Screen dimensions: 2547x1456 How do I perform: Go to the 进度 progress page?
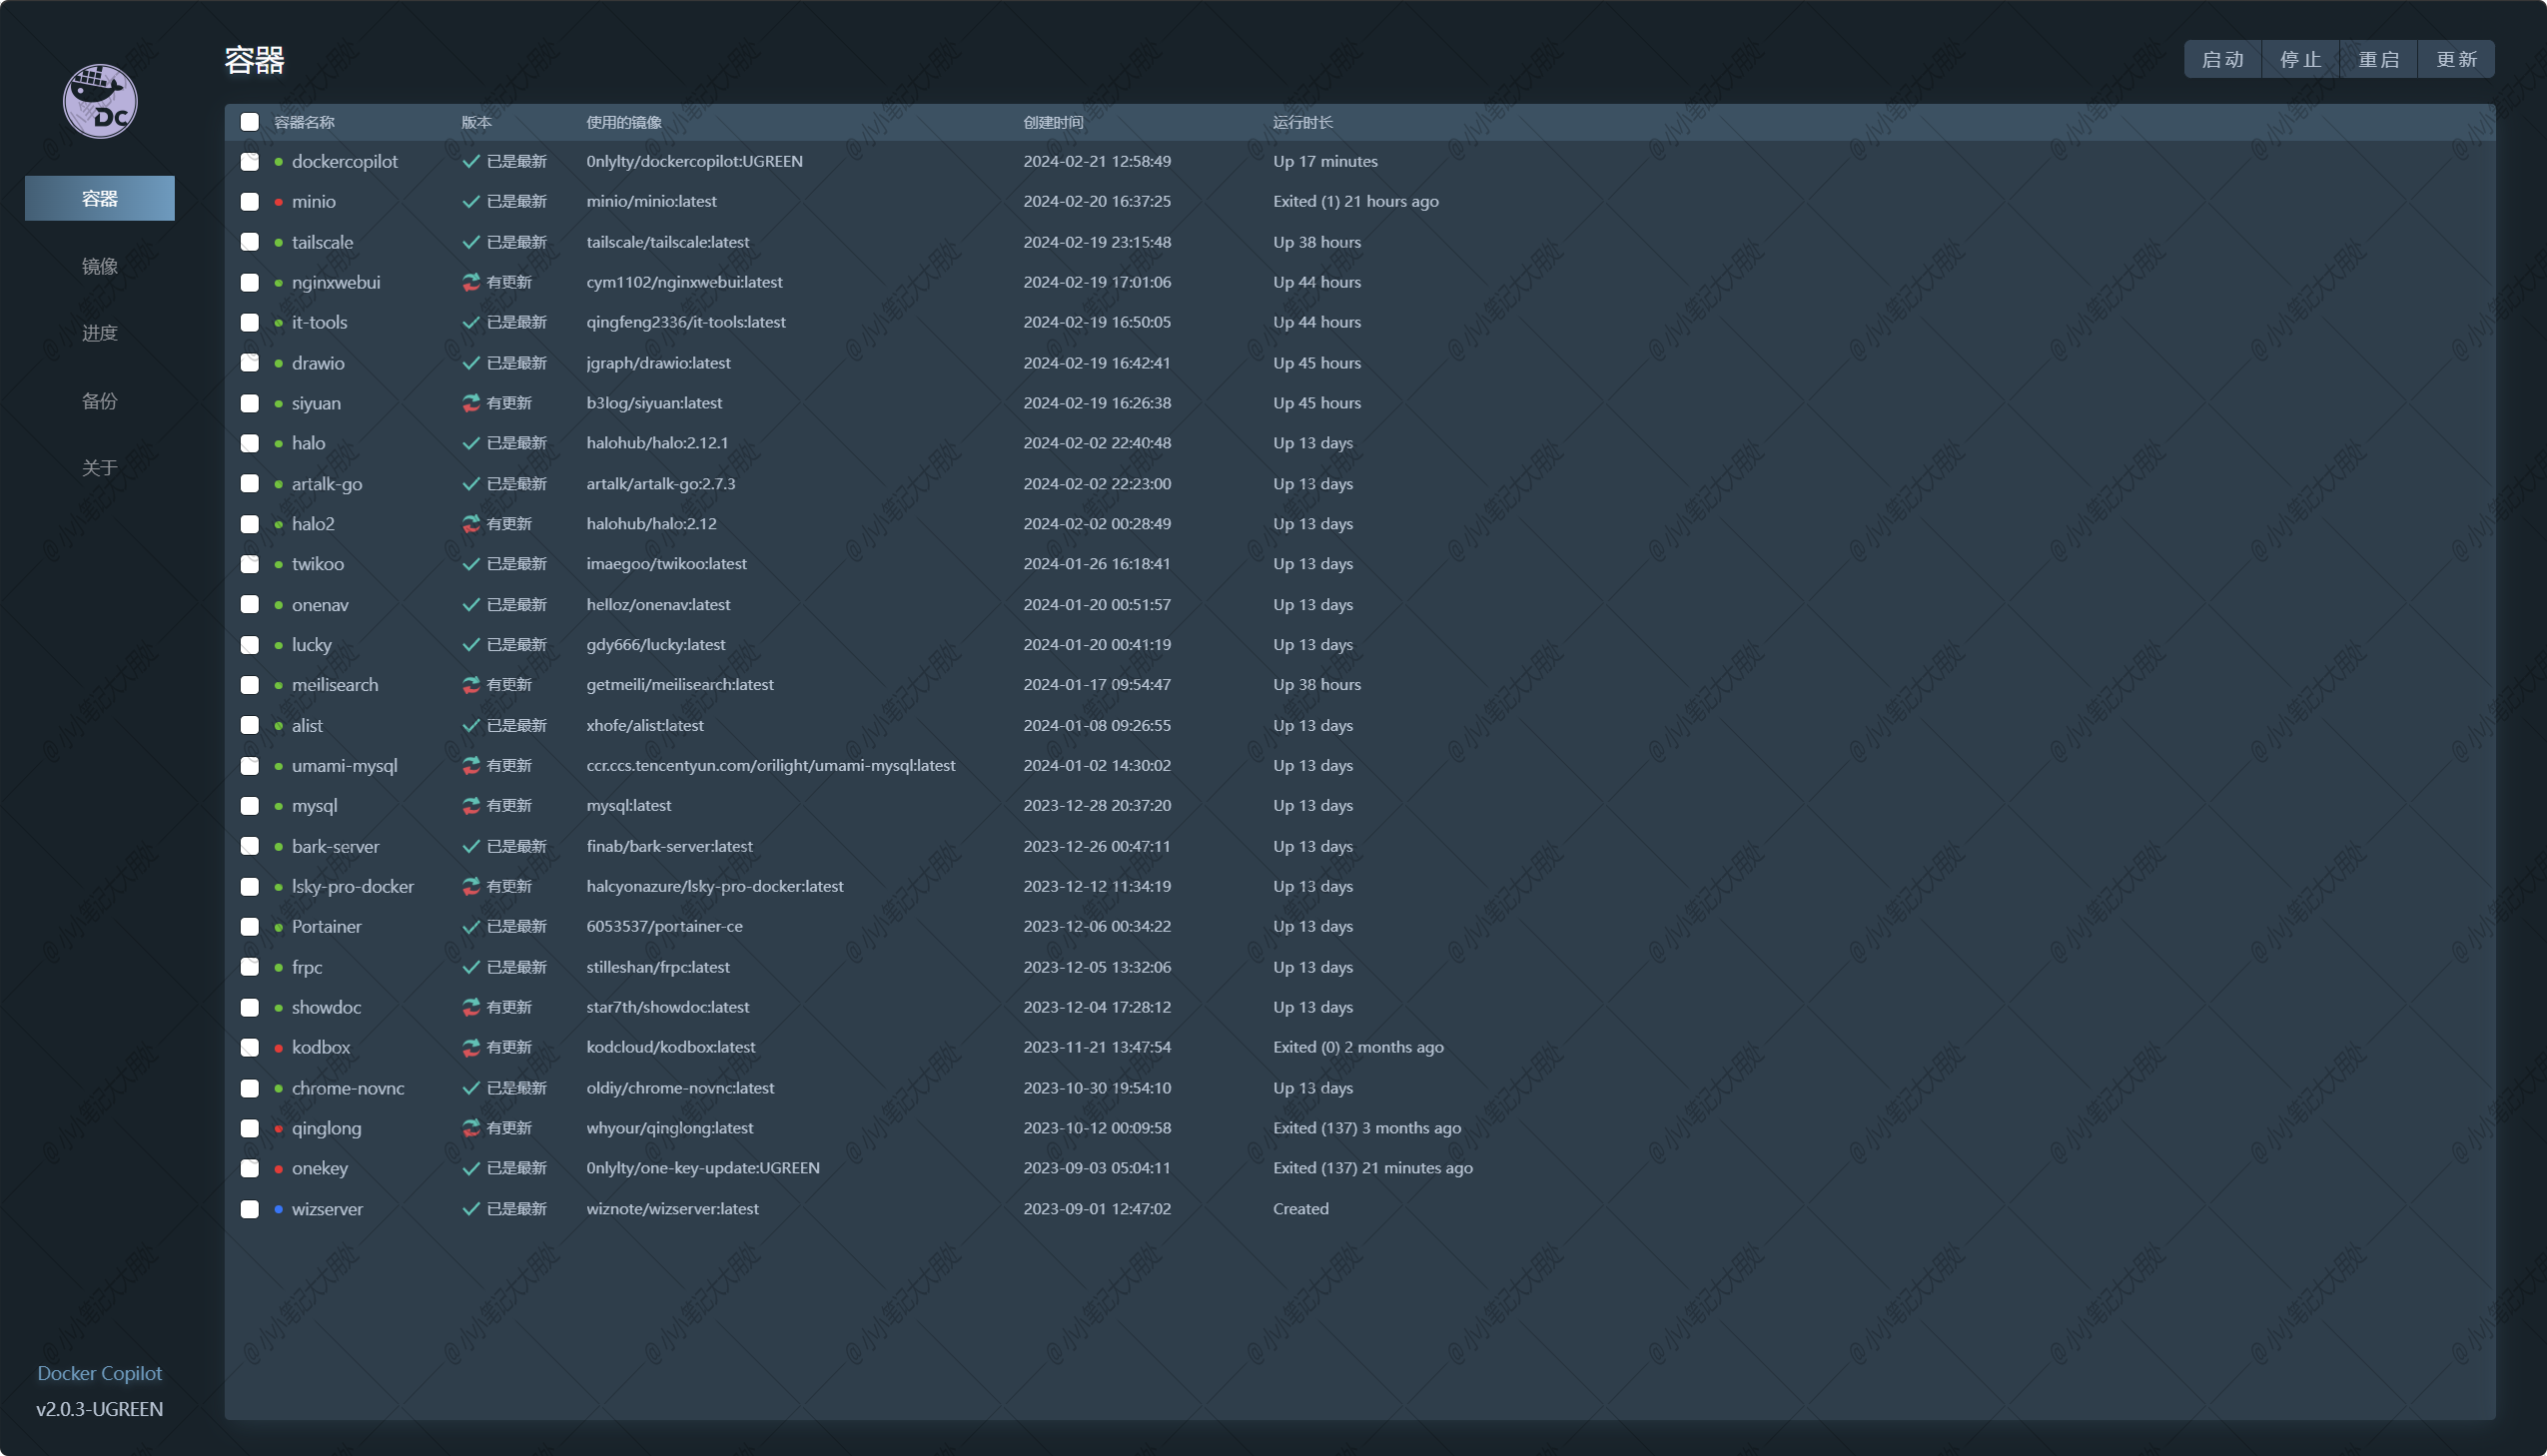(x=100, y=333)
